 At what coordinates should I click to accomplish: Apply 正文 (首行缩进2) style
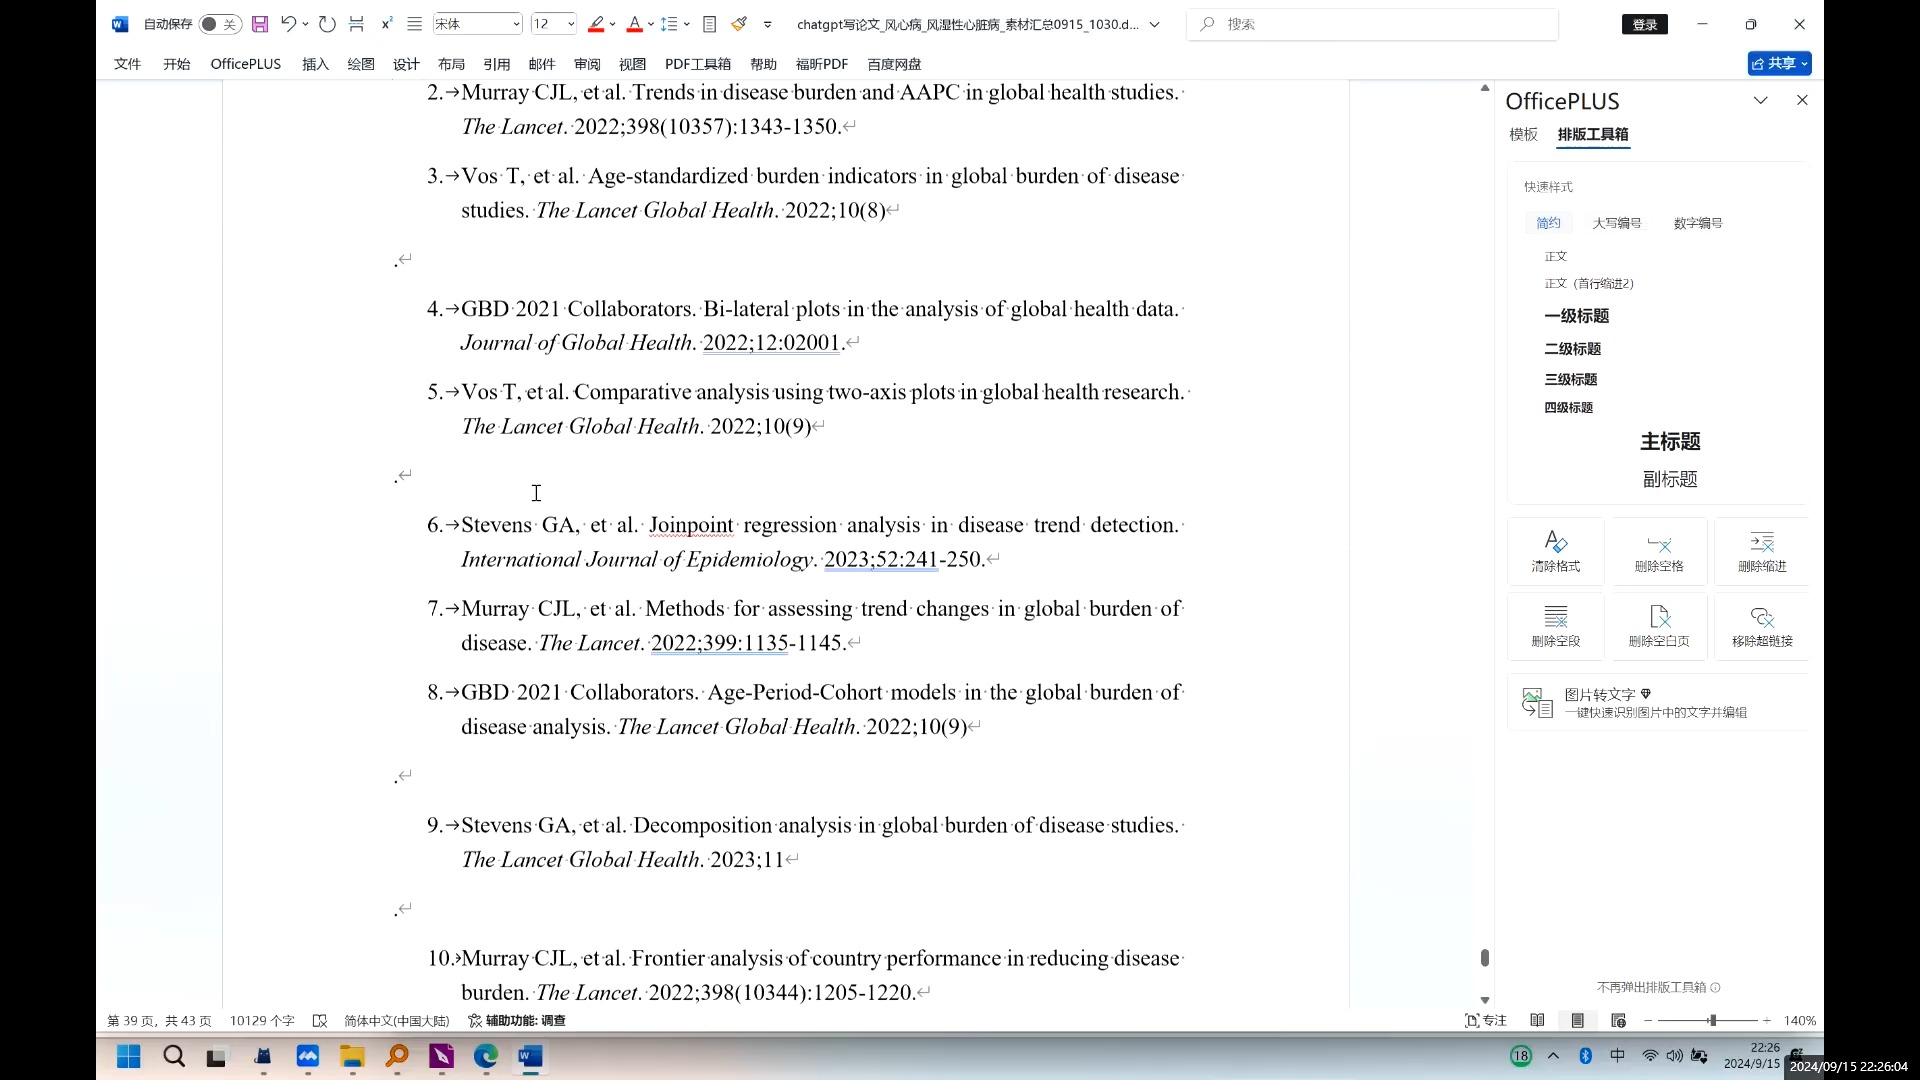pyautogui.click(x=1589, y=284)
